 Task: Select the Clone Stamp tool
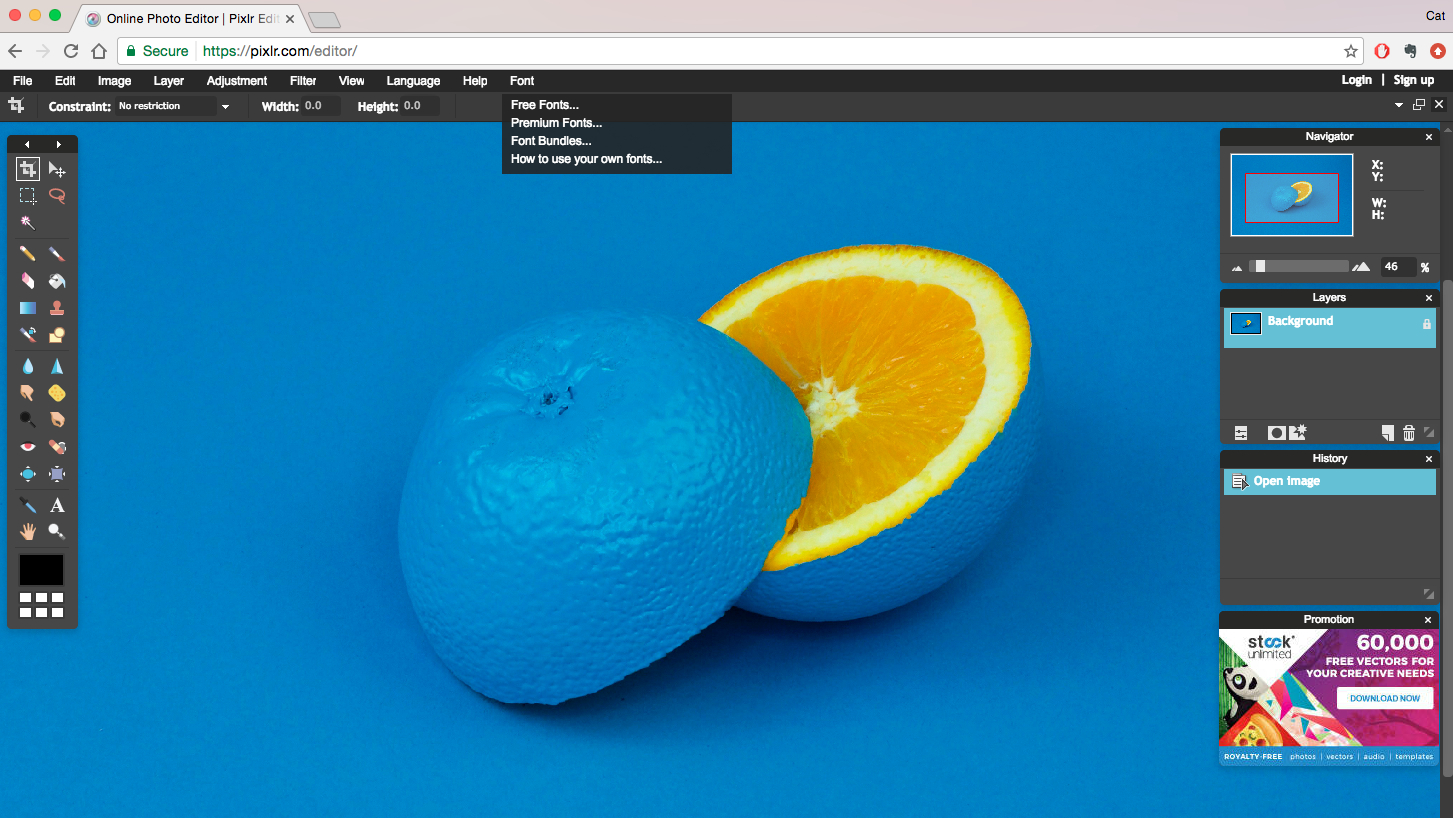57,307
